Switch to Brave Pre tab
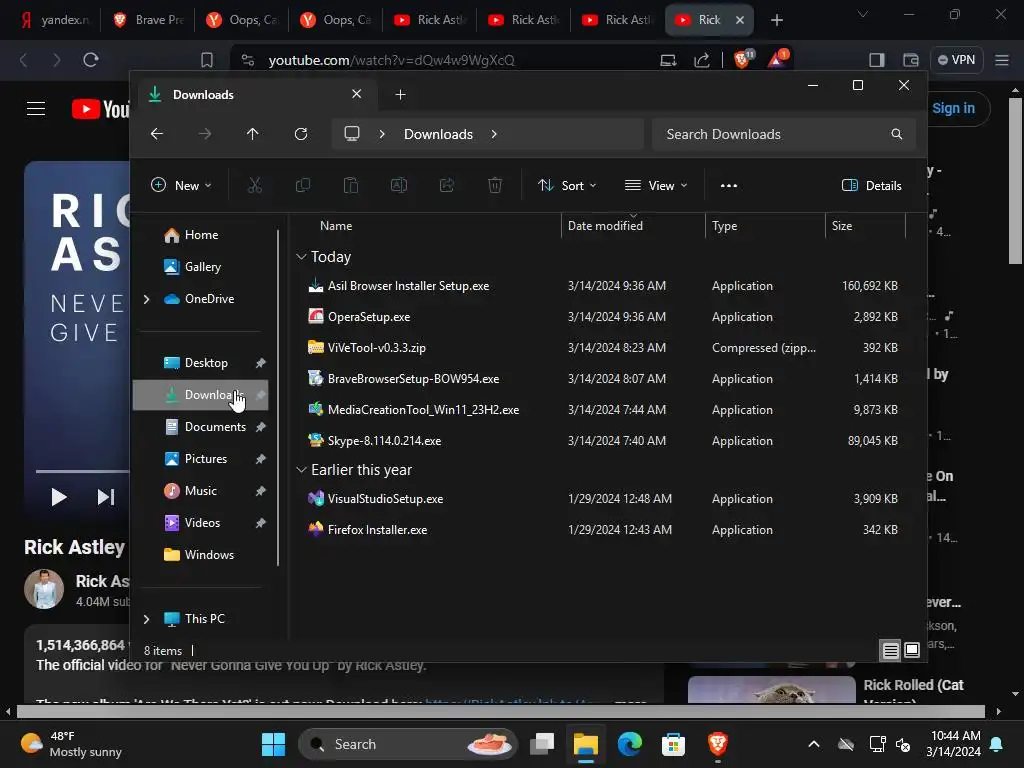This screenshot has height=768, width=1024. click(149, 20)
